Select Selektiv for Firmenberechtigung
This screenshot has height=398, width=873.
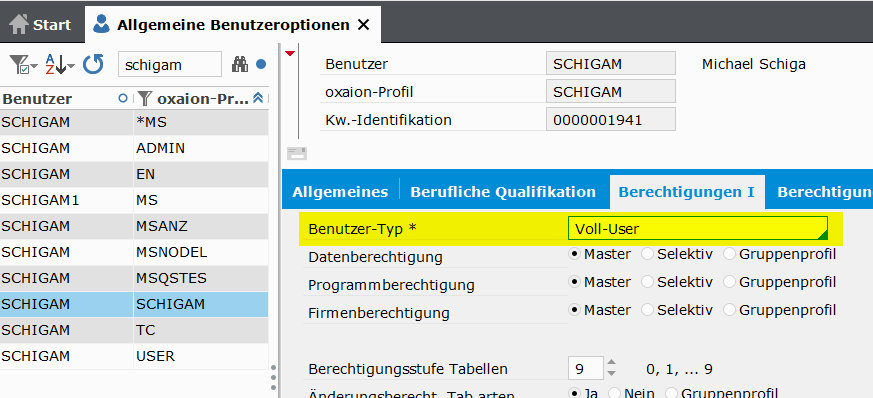pyautogui.click(x=647, y=309)
